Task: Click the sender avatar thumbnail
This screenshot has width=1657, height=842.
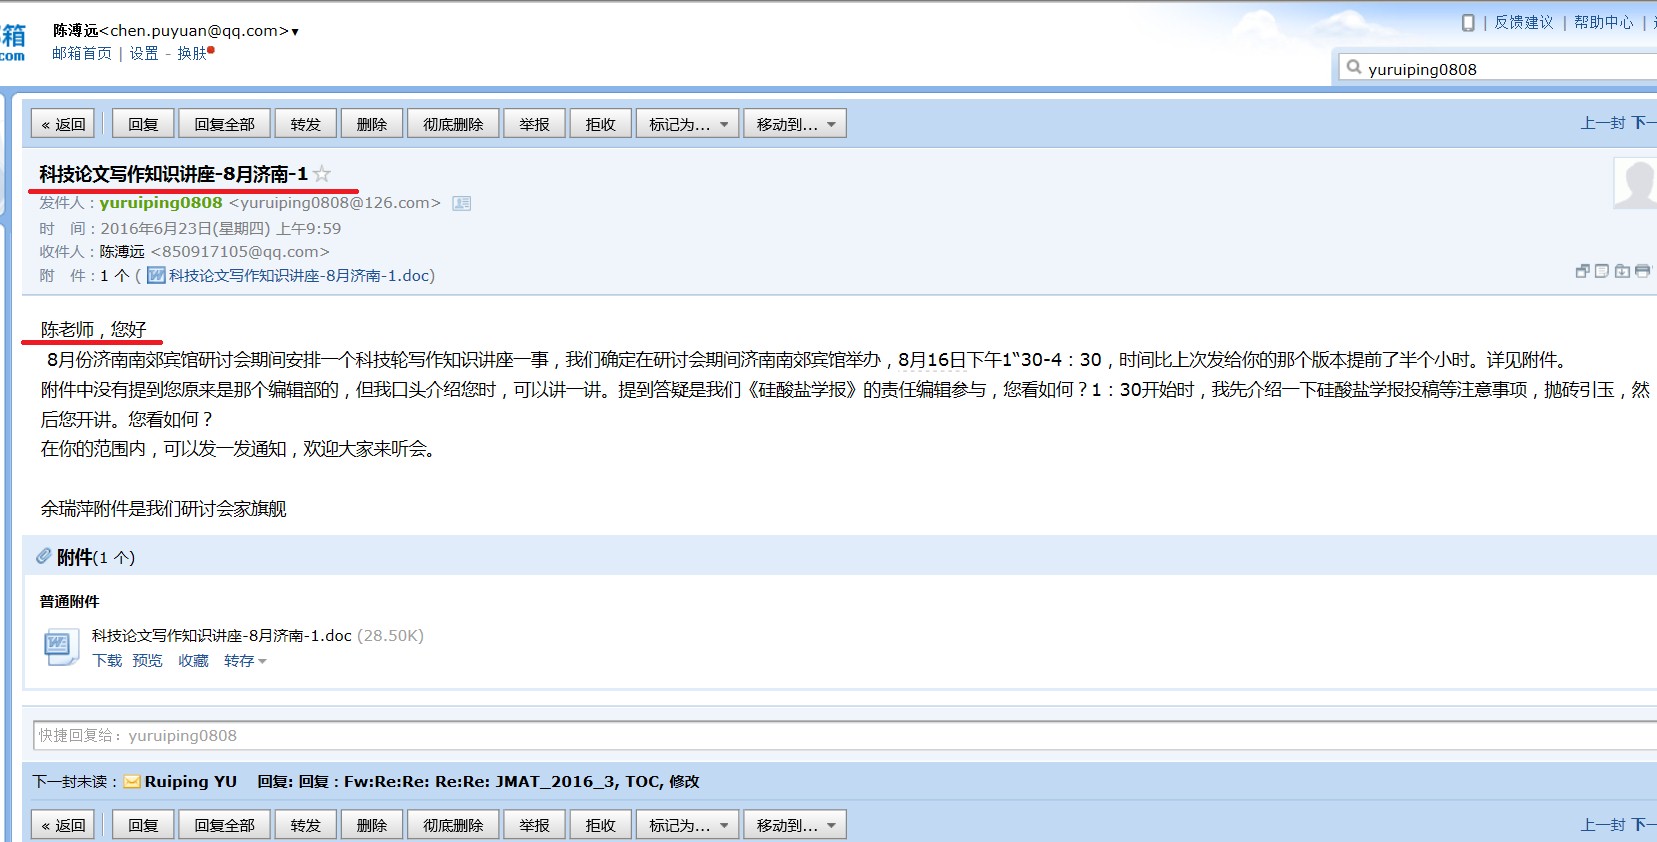Action: click(x=1636, y=184)
